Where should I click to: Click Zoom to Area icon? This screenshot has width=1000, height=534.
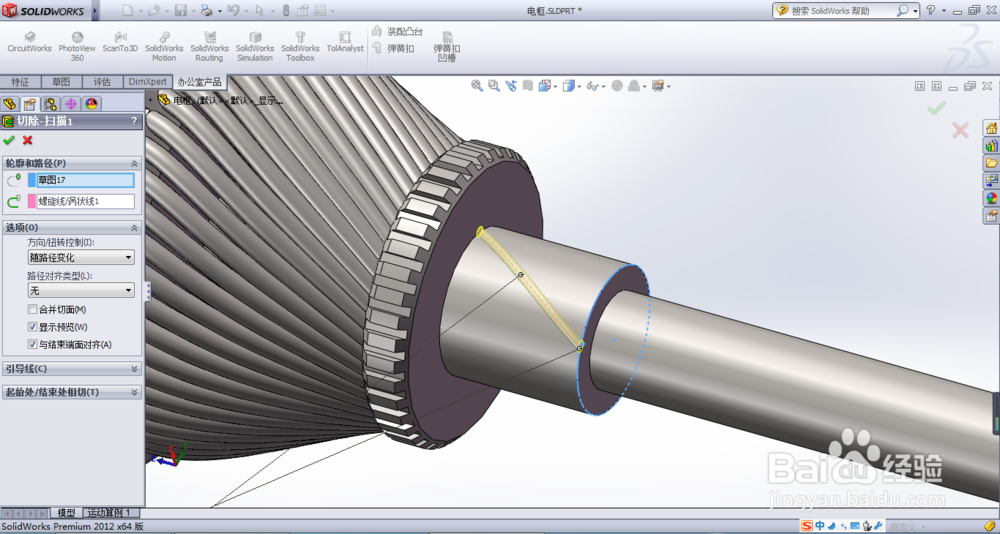(x=494, y=85)
